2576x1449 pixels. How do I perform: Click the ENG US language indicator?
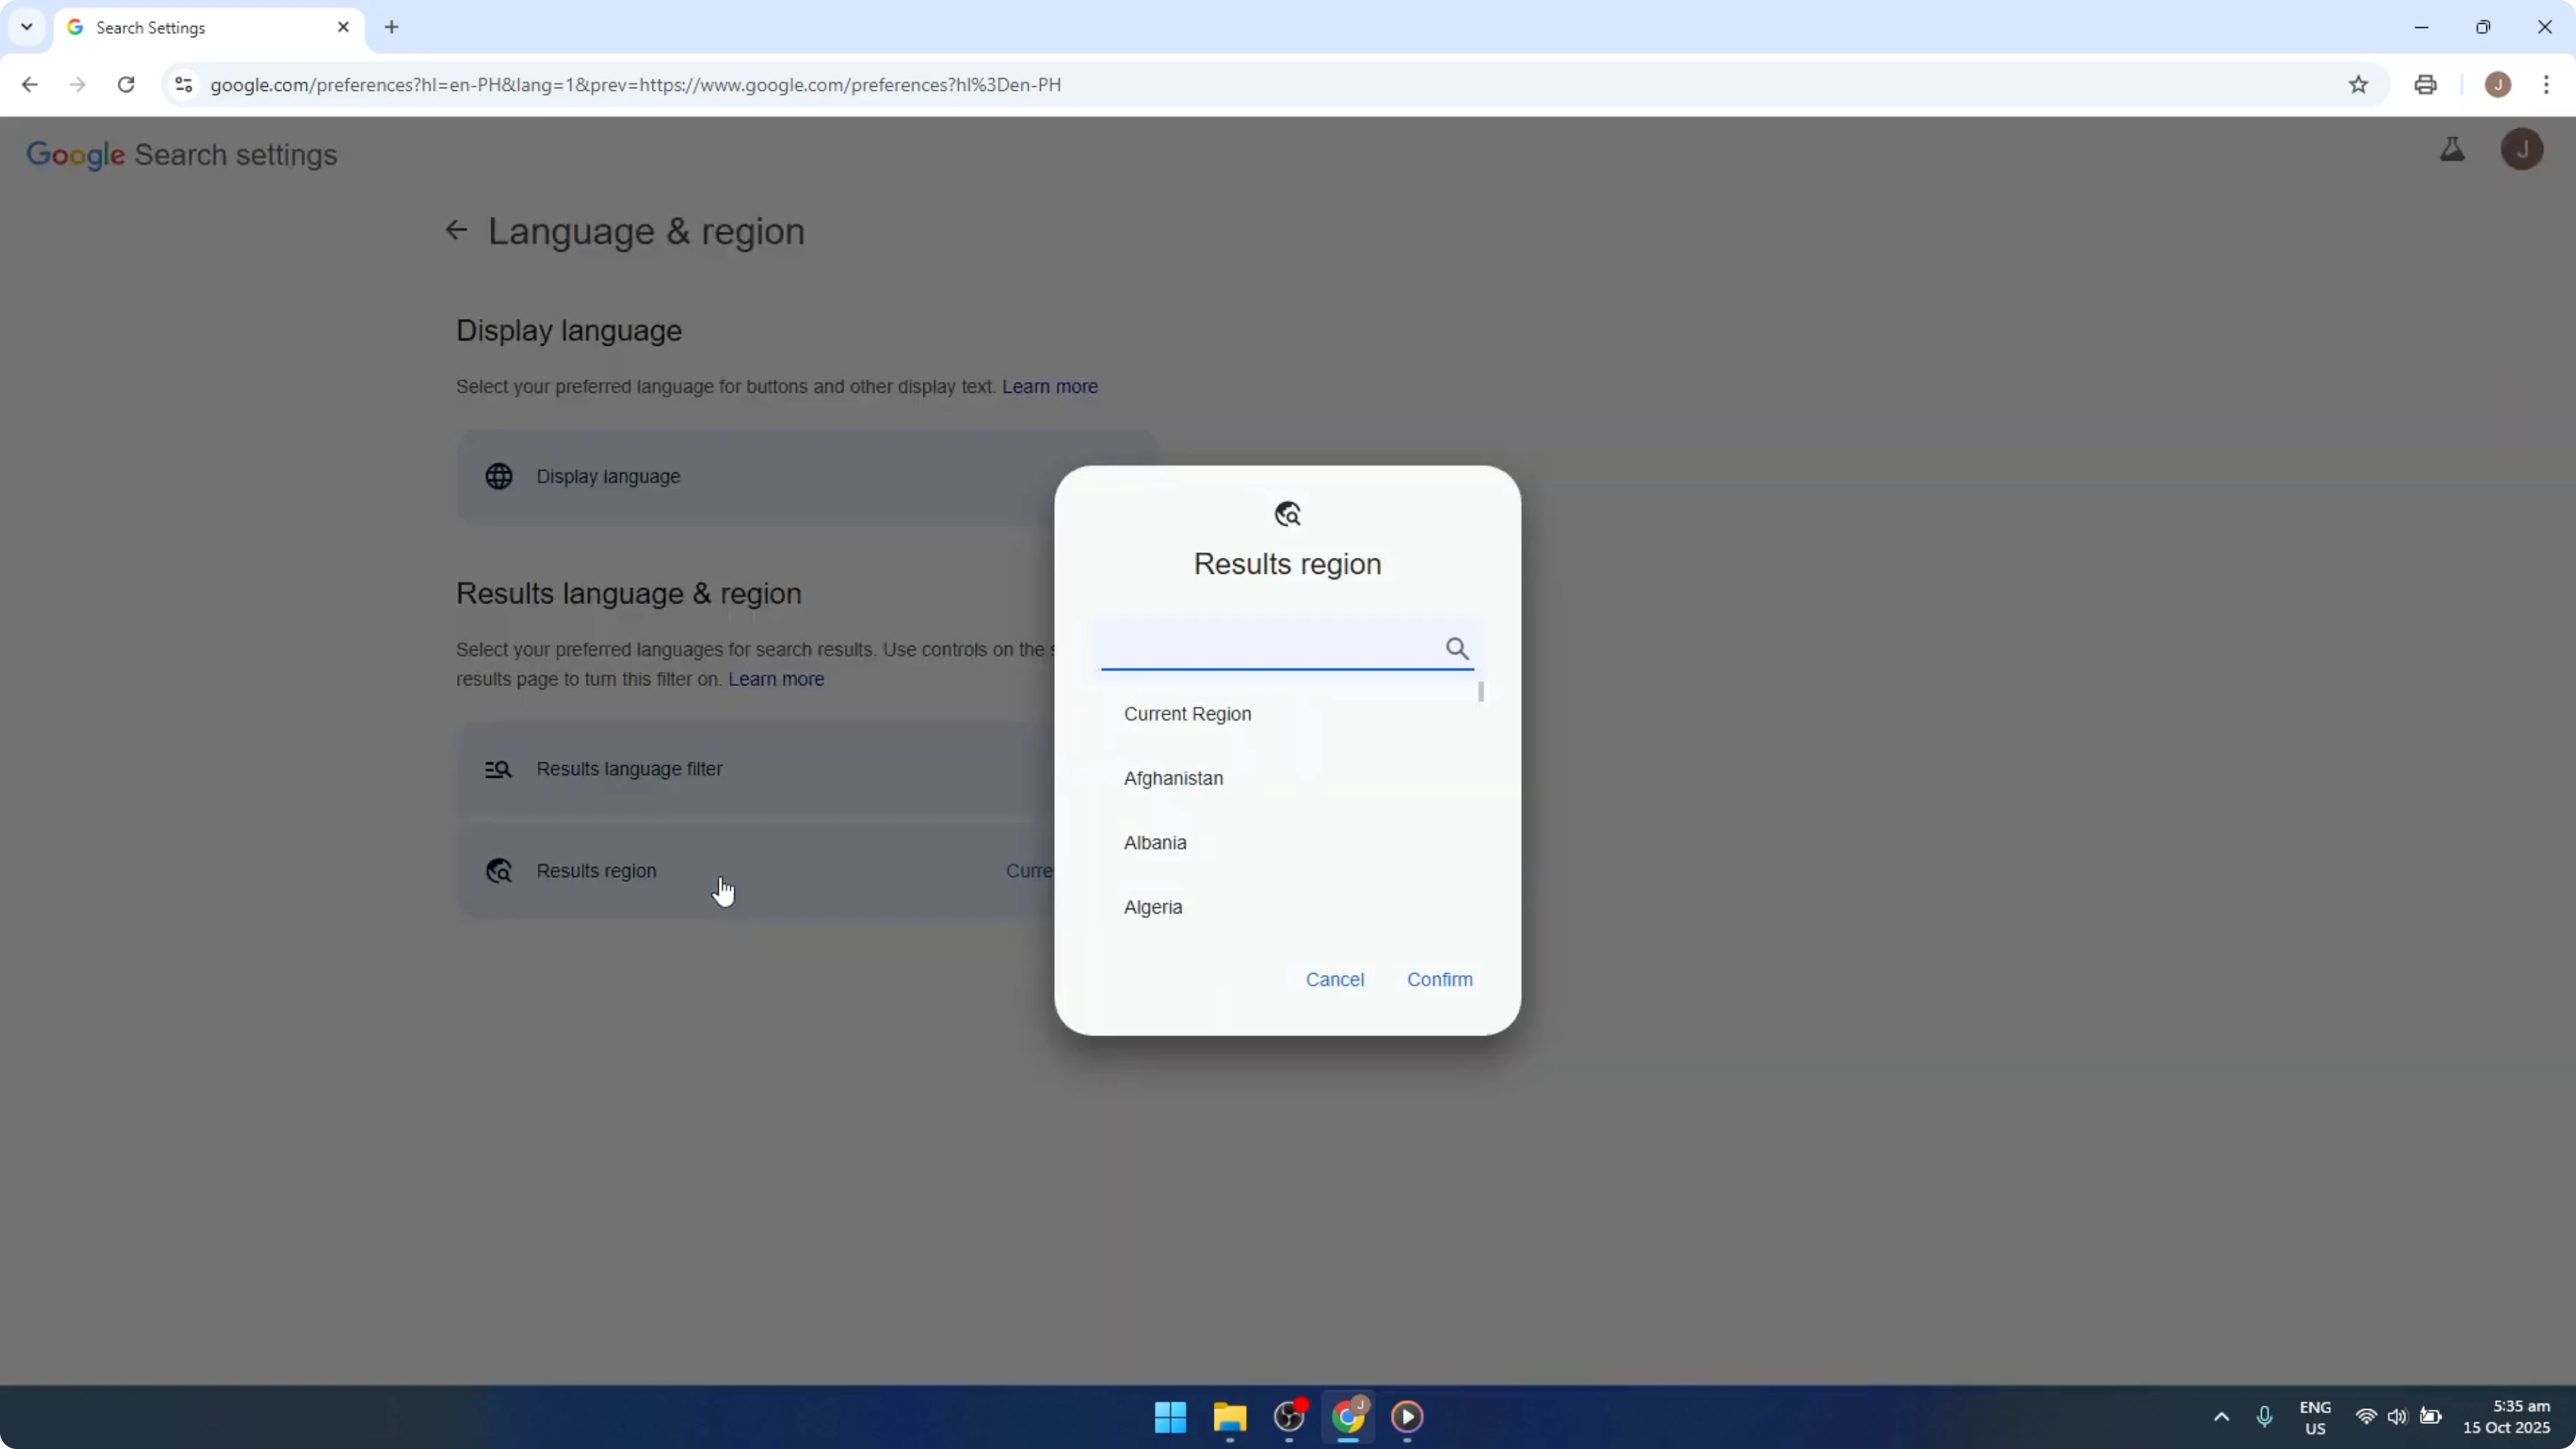[2315, 1418]
